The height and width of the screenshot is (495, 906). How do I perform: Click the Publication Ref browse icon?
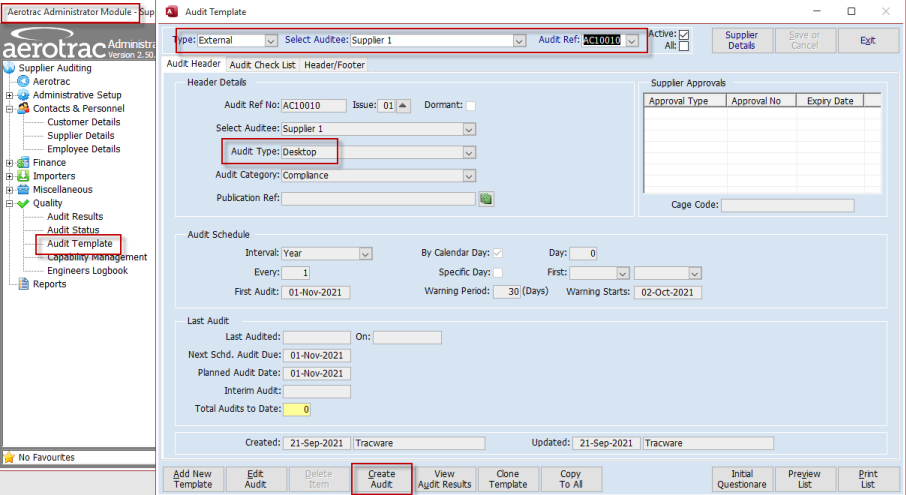tap(486, 199)
